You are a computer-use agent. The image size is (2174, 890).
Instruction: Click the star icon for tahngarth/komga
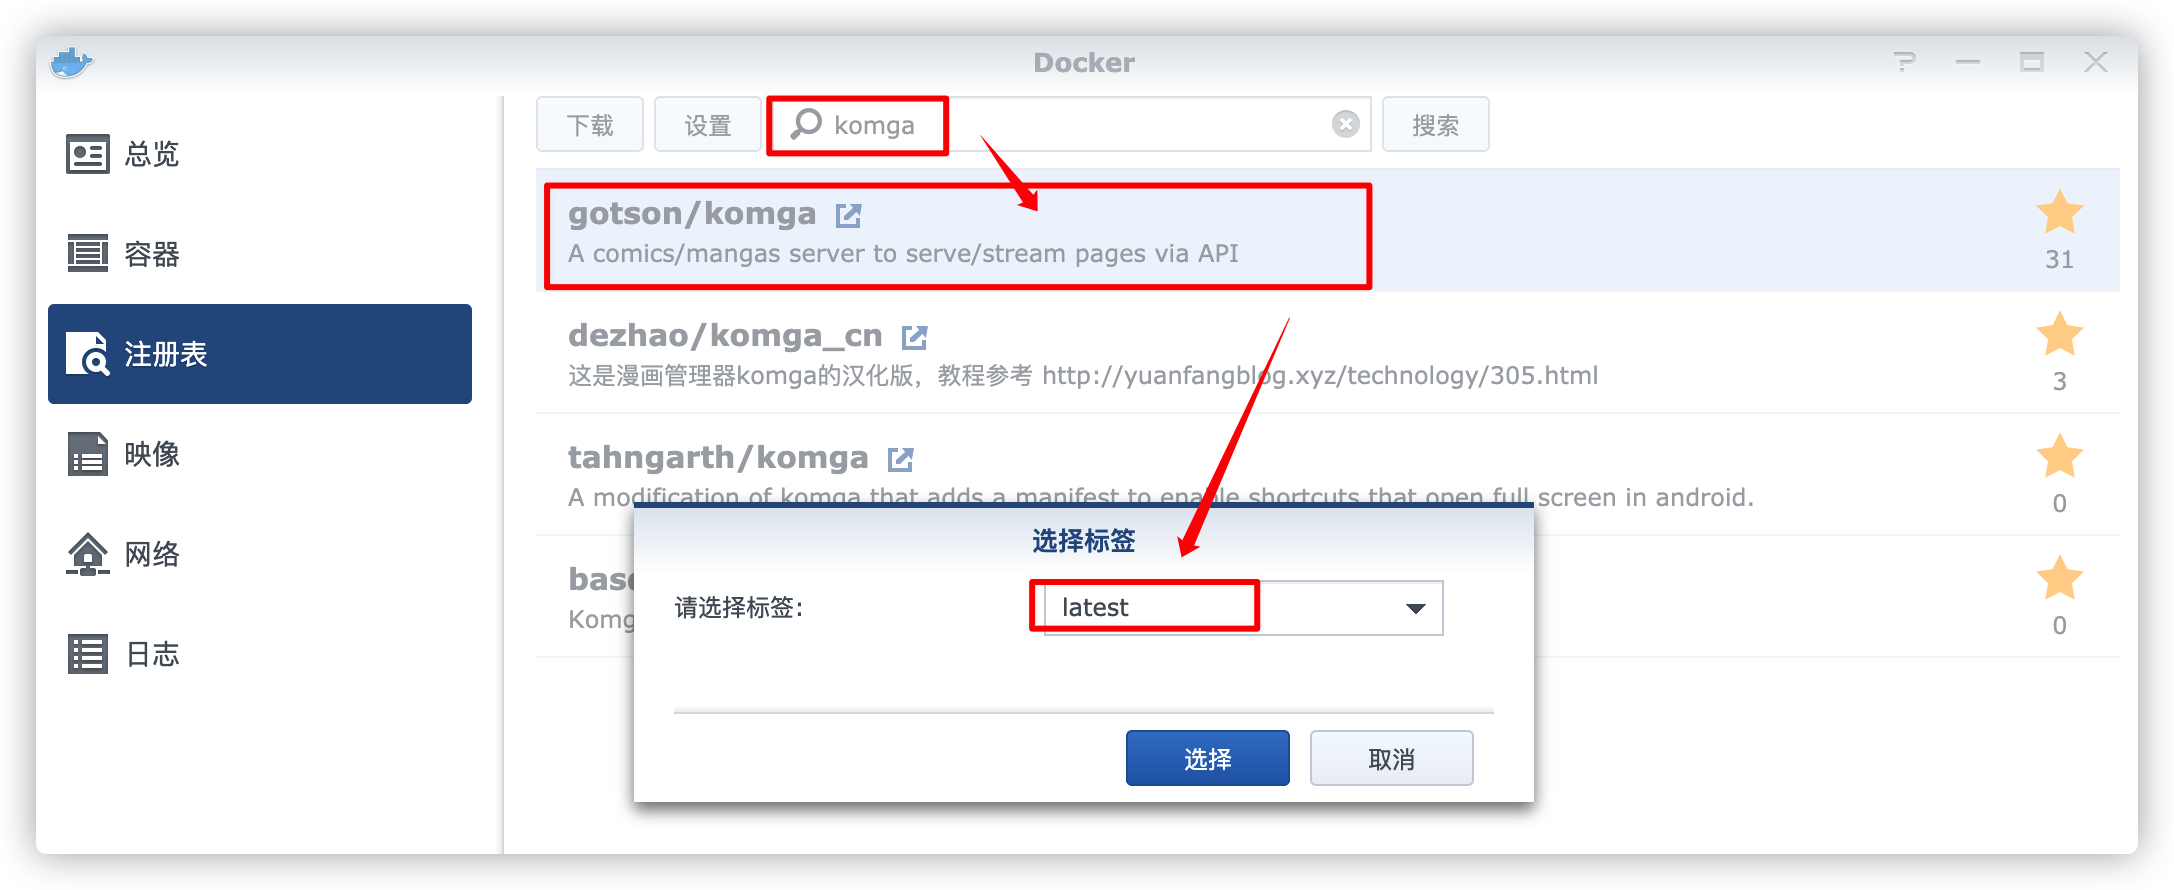pyautogui.click(x=2059, y=457)
